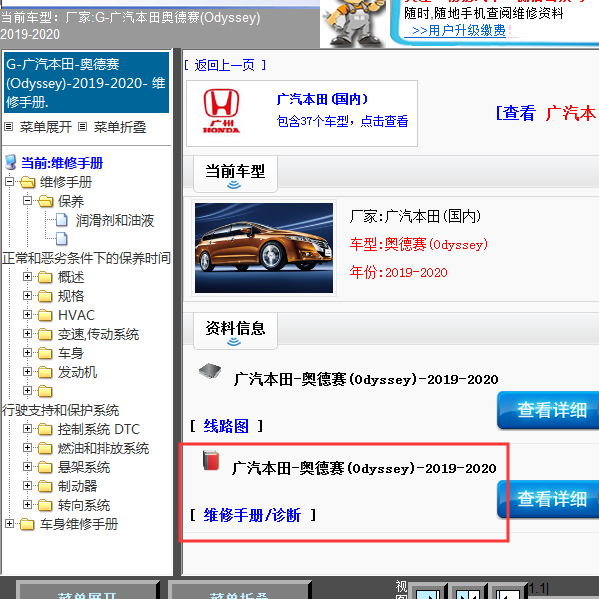Click the 菜单展开 list icon
The image size is (599, 599).
(9, 126)
